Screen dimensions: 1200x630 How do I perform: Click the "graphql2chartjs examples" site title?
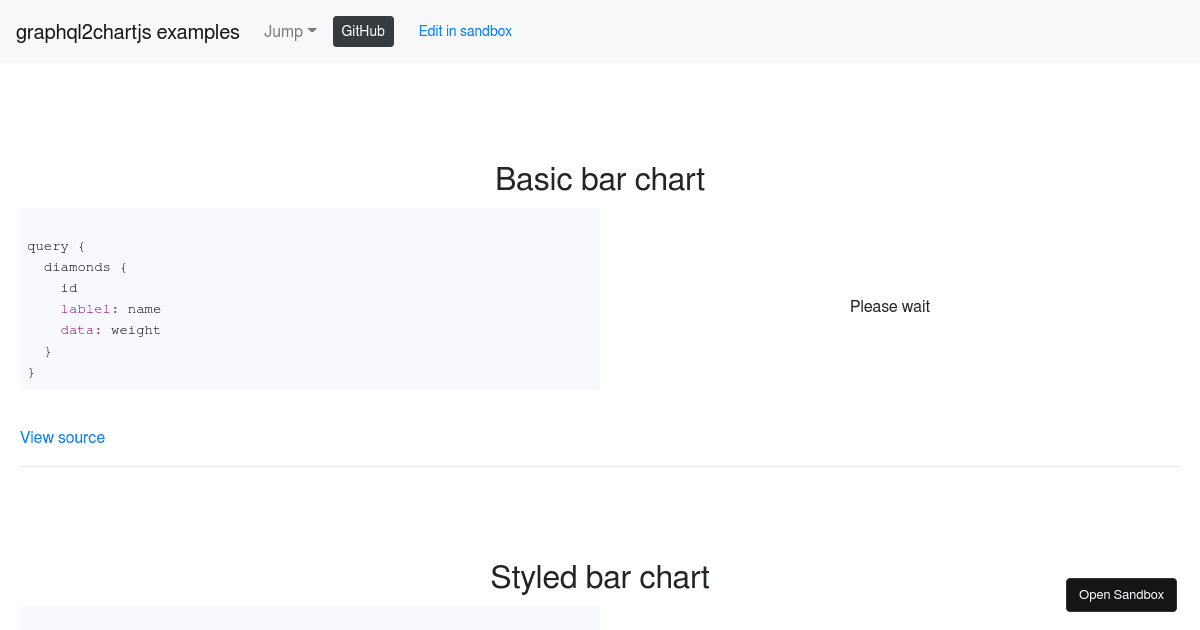click(127, 31)
